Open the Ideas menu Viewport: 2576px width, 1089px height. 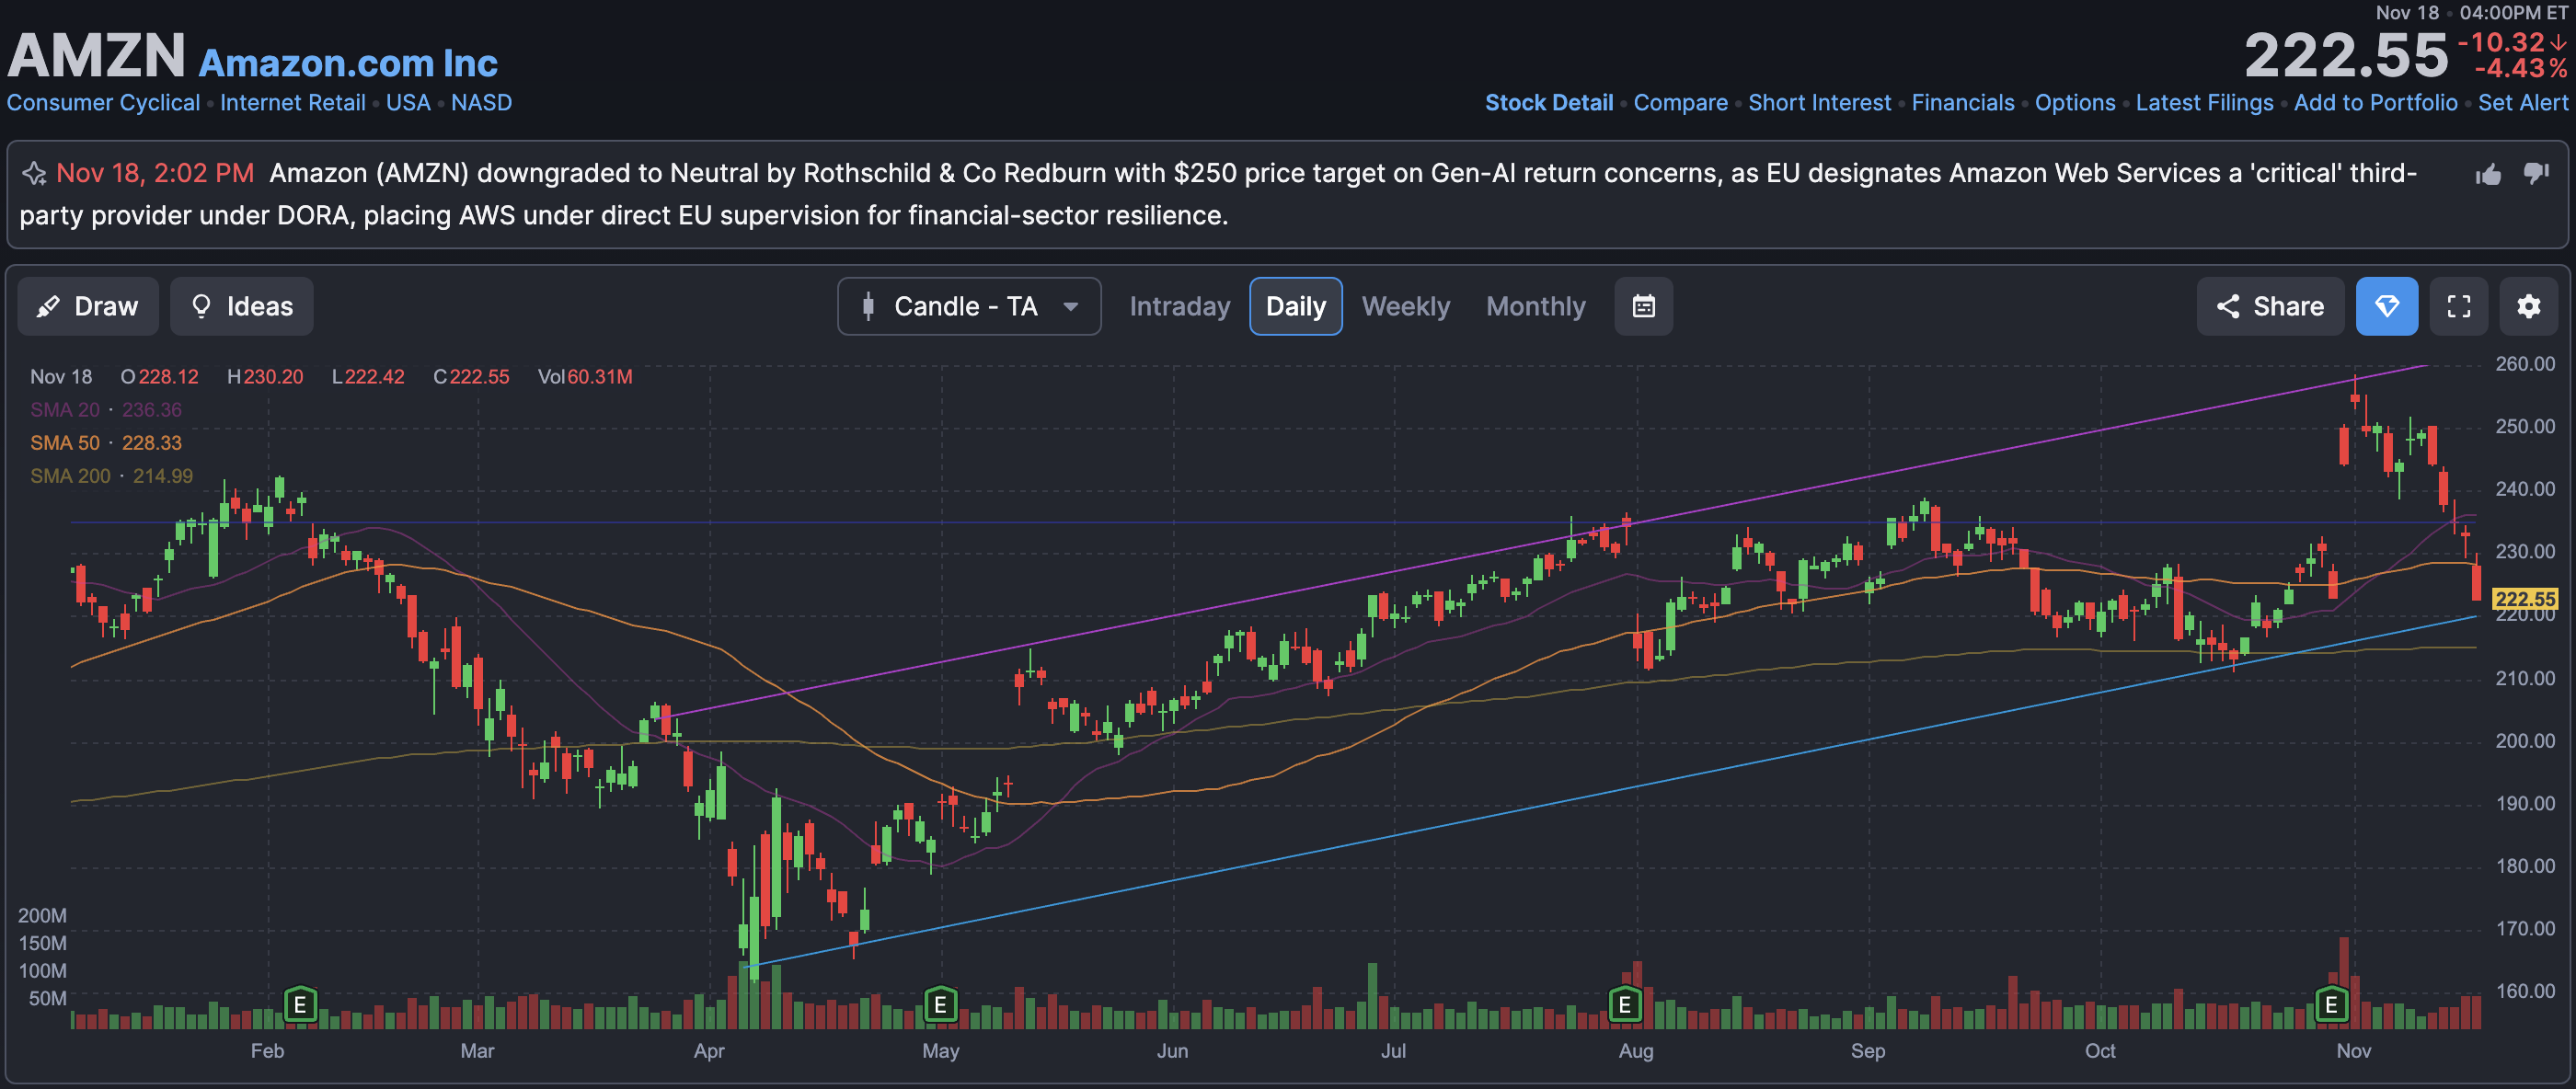[x=241, y=306]
